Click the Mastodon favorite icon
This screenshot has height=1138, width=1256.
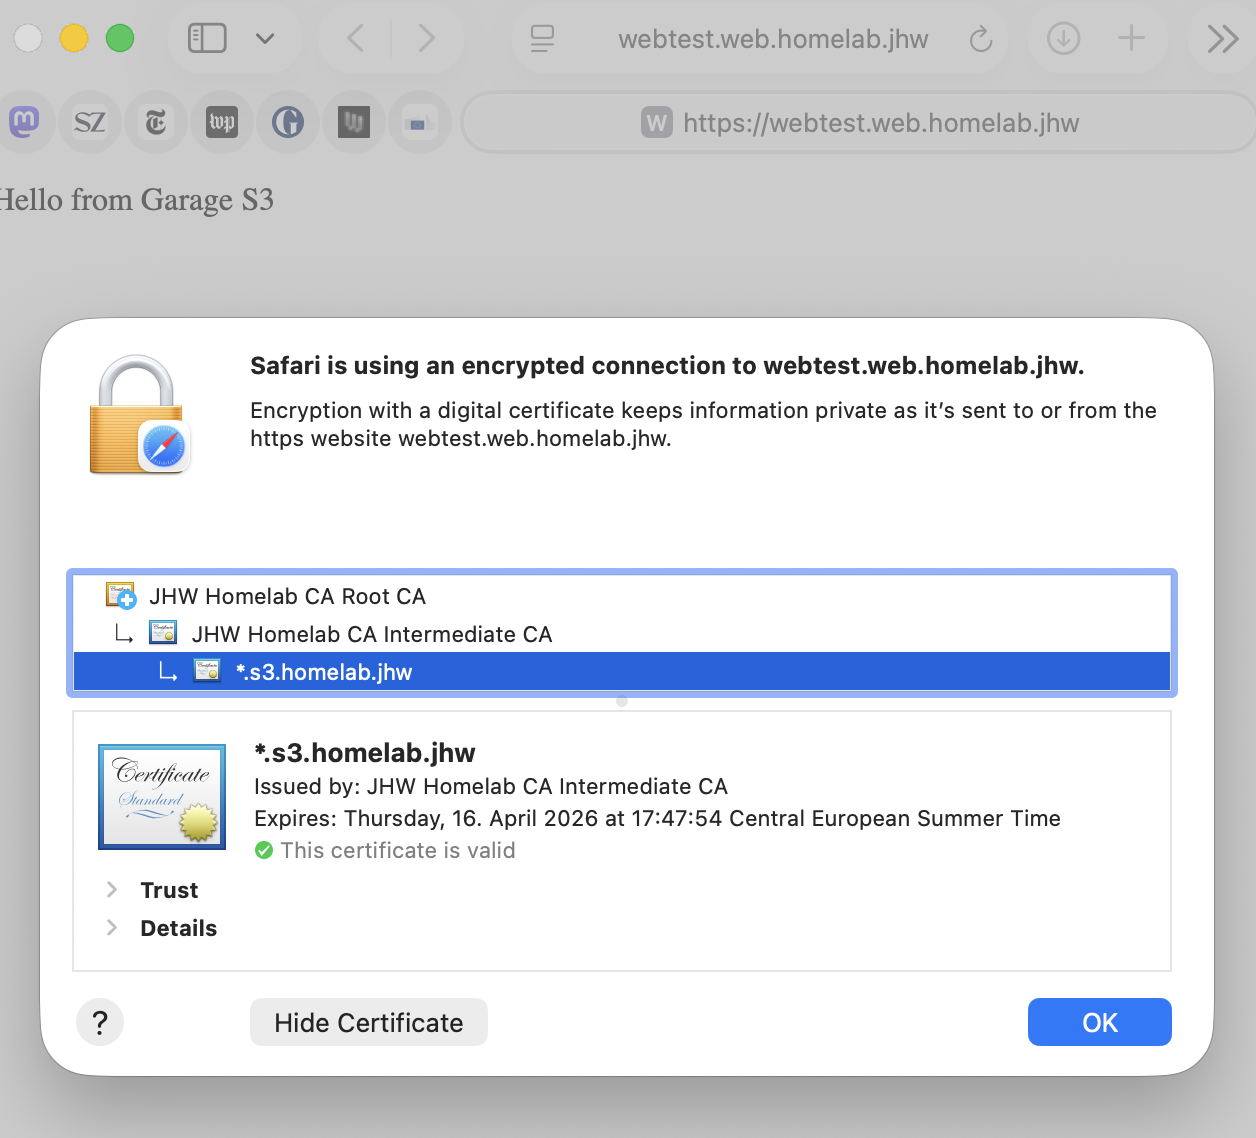(24, 122)
